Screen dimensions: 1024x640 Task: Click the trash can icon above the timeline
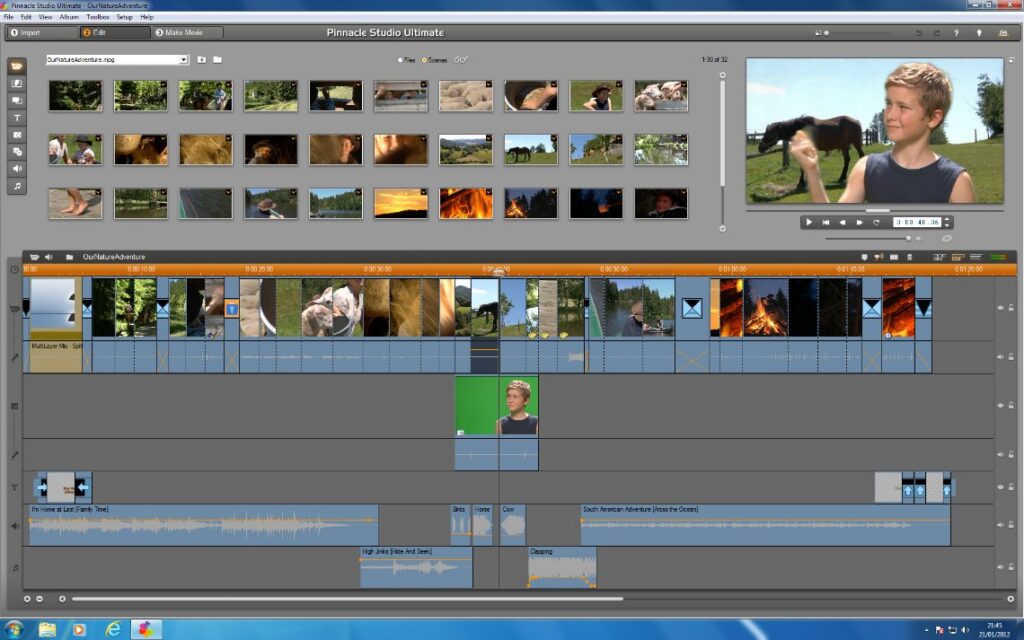pos(909,257)
